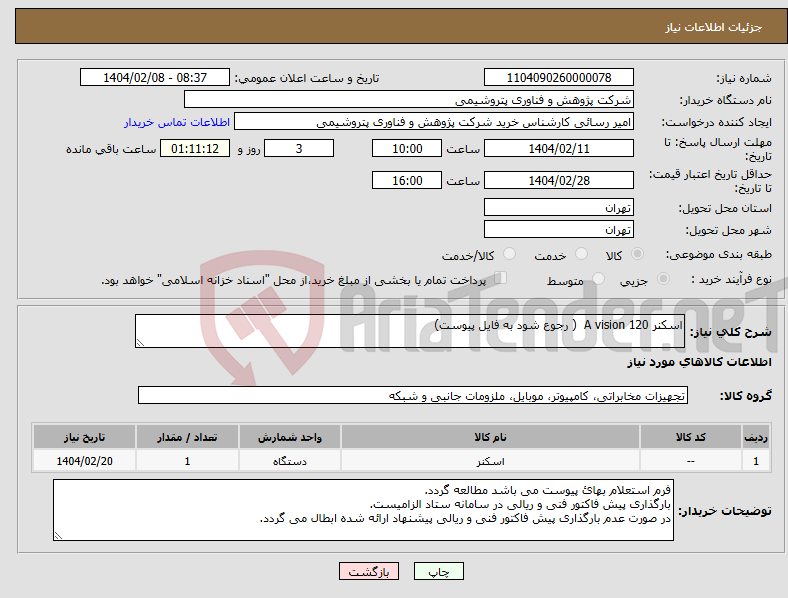This screenshot has height=598, width=788.
Task: Click the کد کالا column header
Action: pyautogui.click(x=691, y=437)
